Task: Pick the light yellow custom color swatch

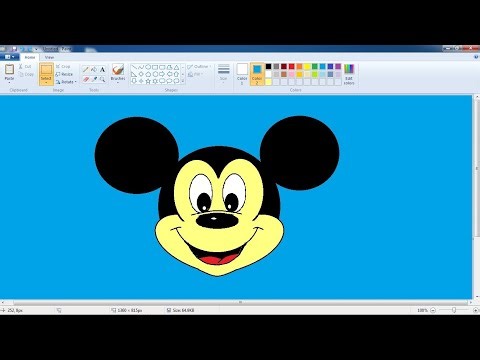Action: point(269,82)
